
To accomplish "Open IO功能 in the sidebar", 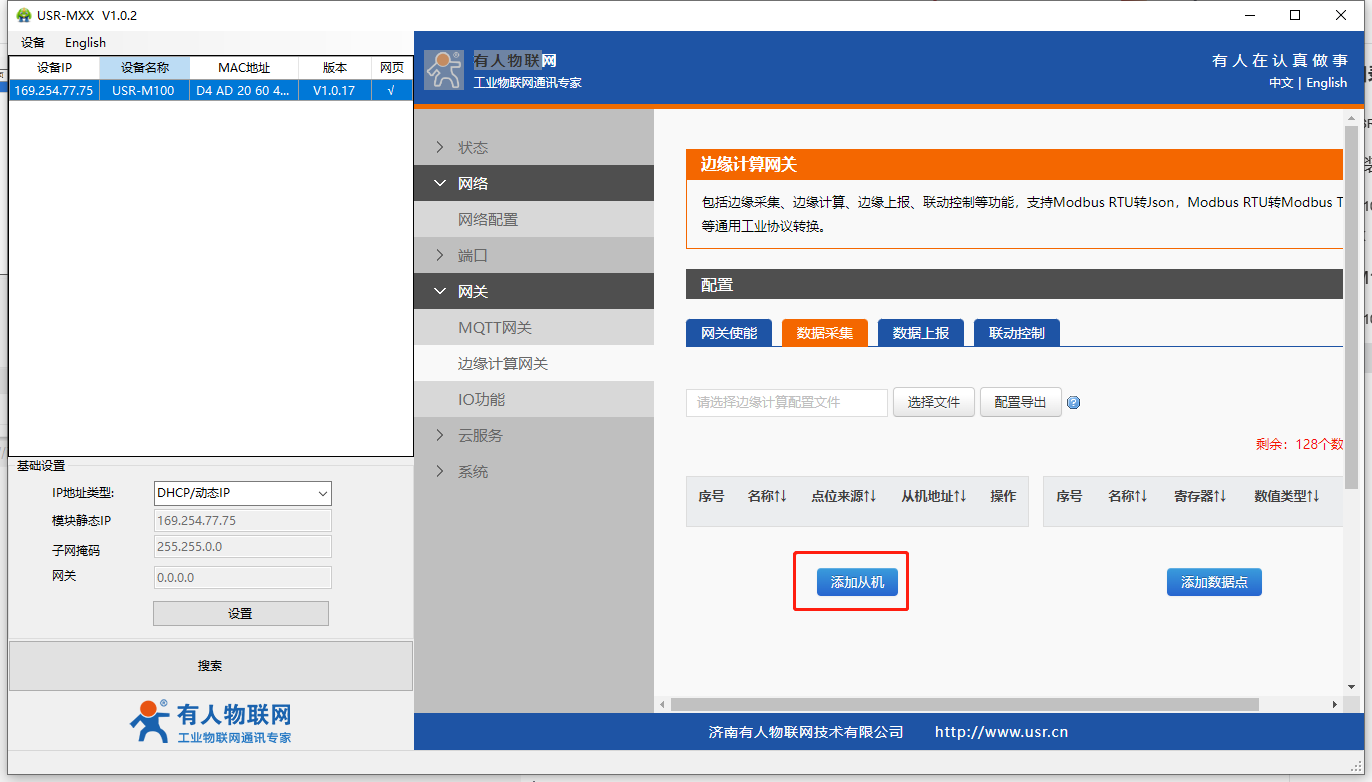I will (x=534, y=400).
